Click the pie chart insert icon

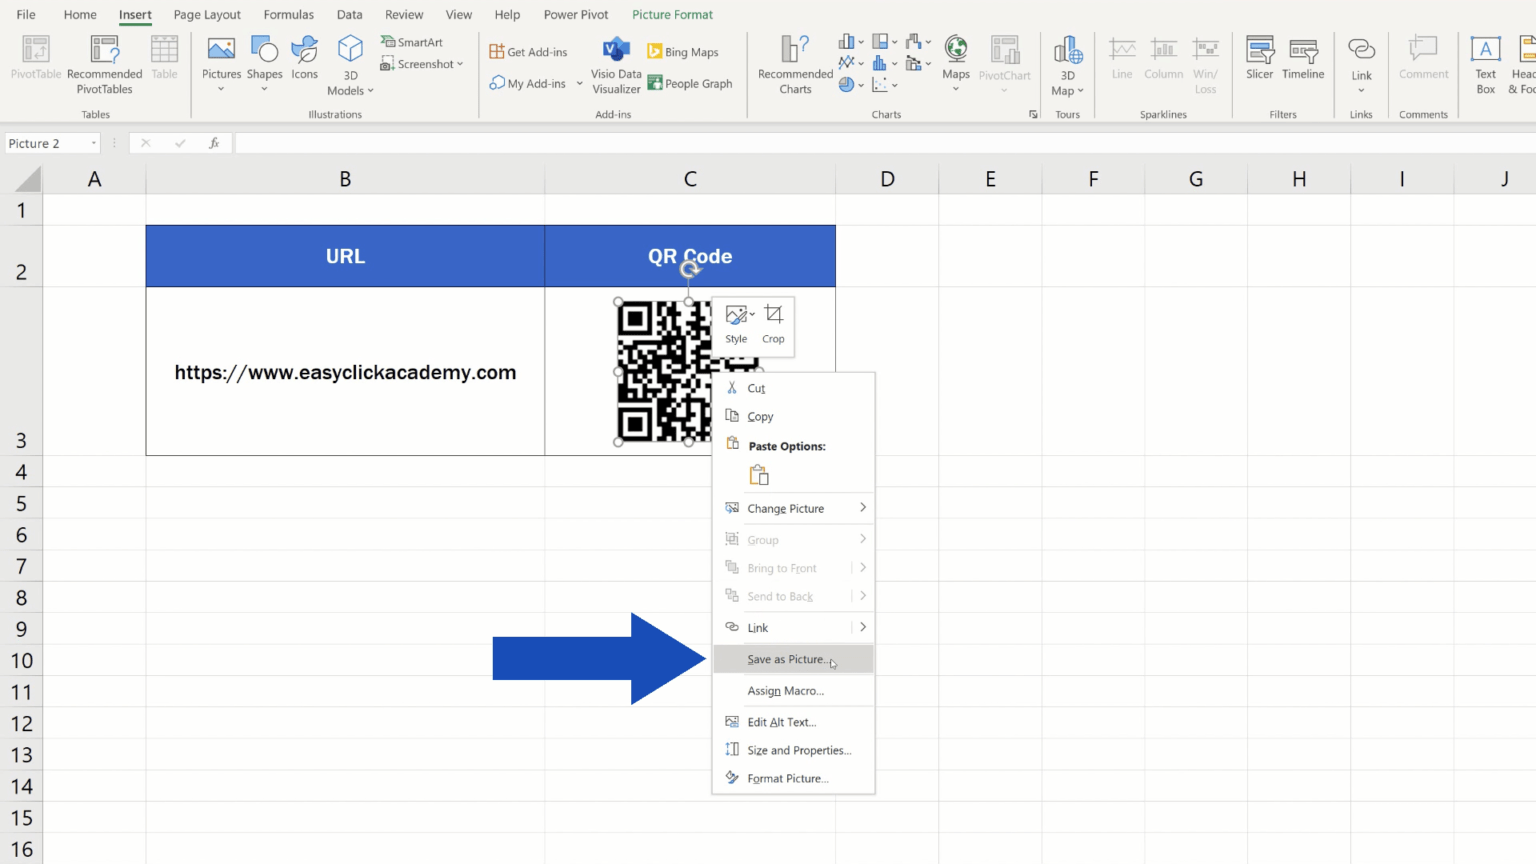pyautogui.click(x=845, y=84)
